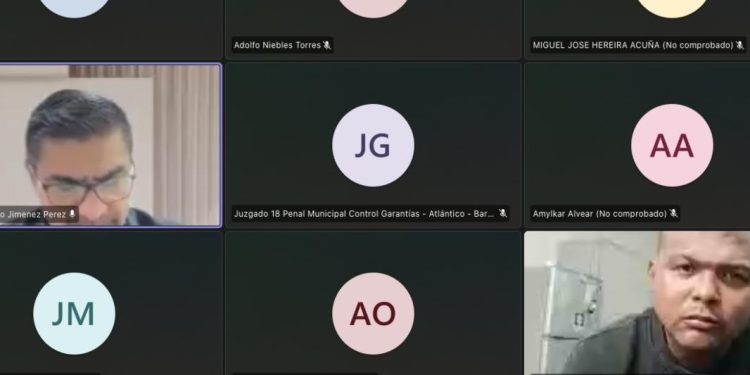Click the Jimenez Perez name label

point(33,215)
